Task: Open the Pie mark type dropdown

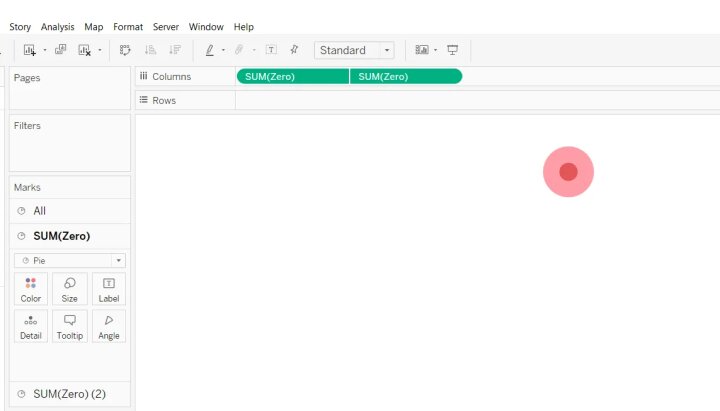Action: click(70, 261)
